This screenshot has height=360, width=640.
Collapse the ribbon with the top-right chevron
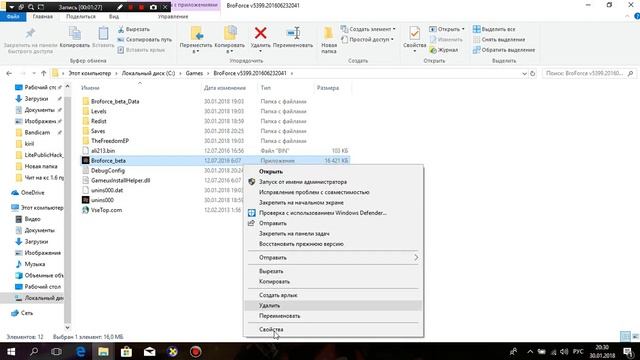tap(627, 16)
